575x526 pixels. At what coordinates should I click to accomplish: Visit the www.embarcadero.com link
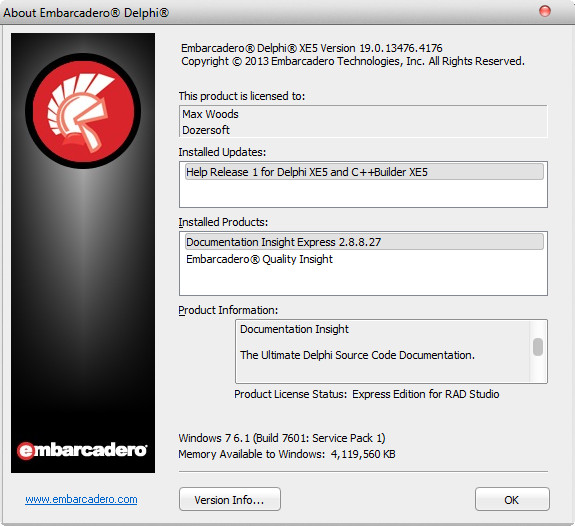click(81, 499)
